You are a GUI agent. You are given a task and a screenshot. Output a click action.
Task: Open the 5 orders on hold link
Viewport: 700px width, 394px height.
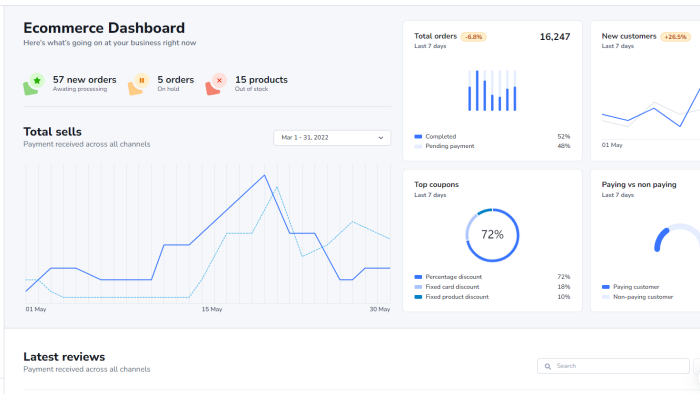[175, 80]
